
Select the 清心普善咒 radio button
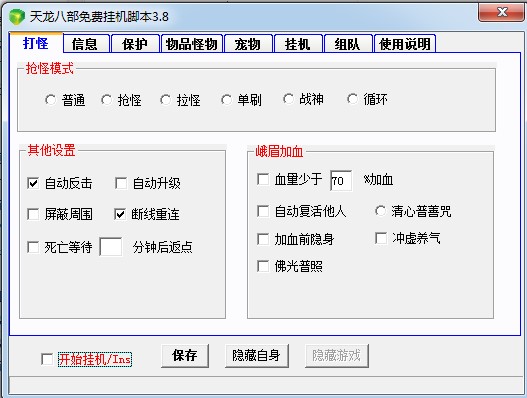point(380,211)
